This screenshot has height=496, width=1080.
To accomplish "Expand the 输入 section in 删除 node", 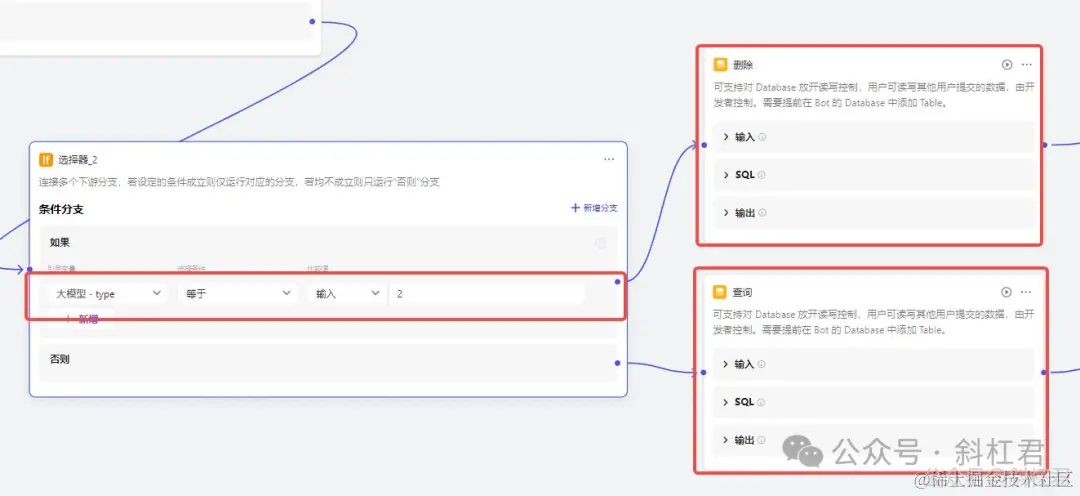I will [873, 137].
